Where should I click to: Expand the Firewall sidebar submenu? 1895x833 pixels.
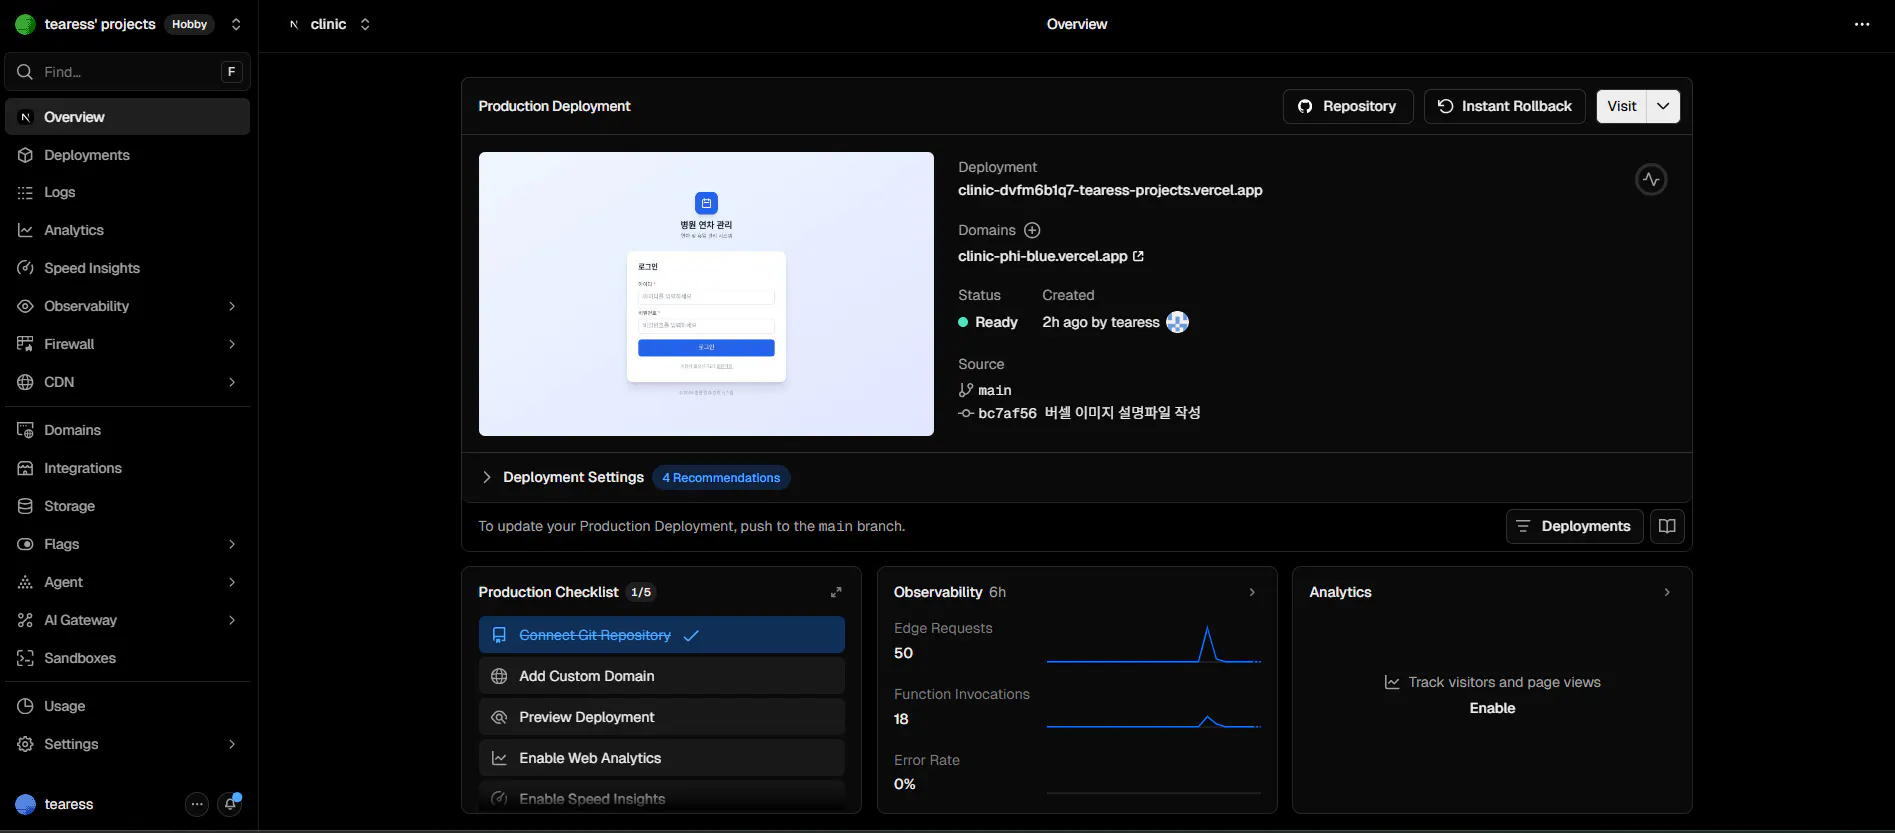[x=232, y=344]
